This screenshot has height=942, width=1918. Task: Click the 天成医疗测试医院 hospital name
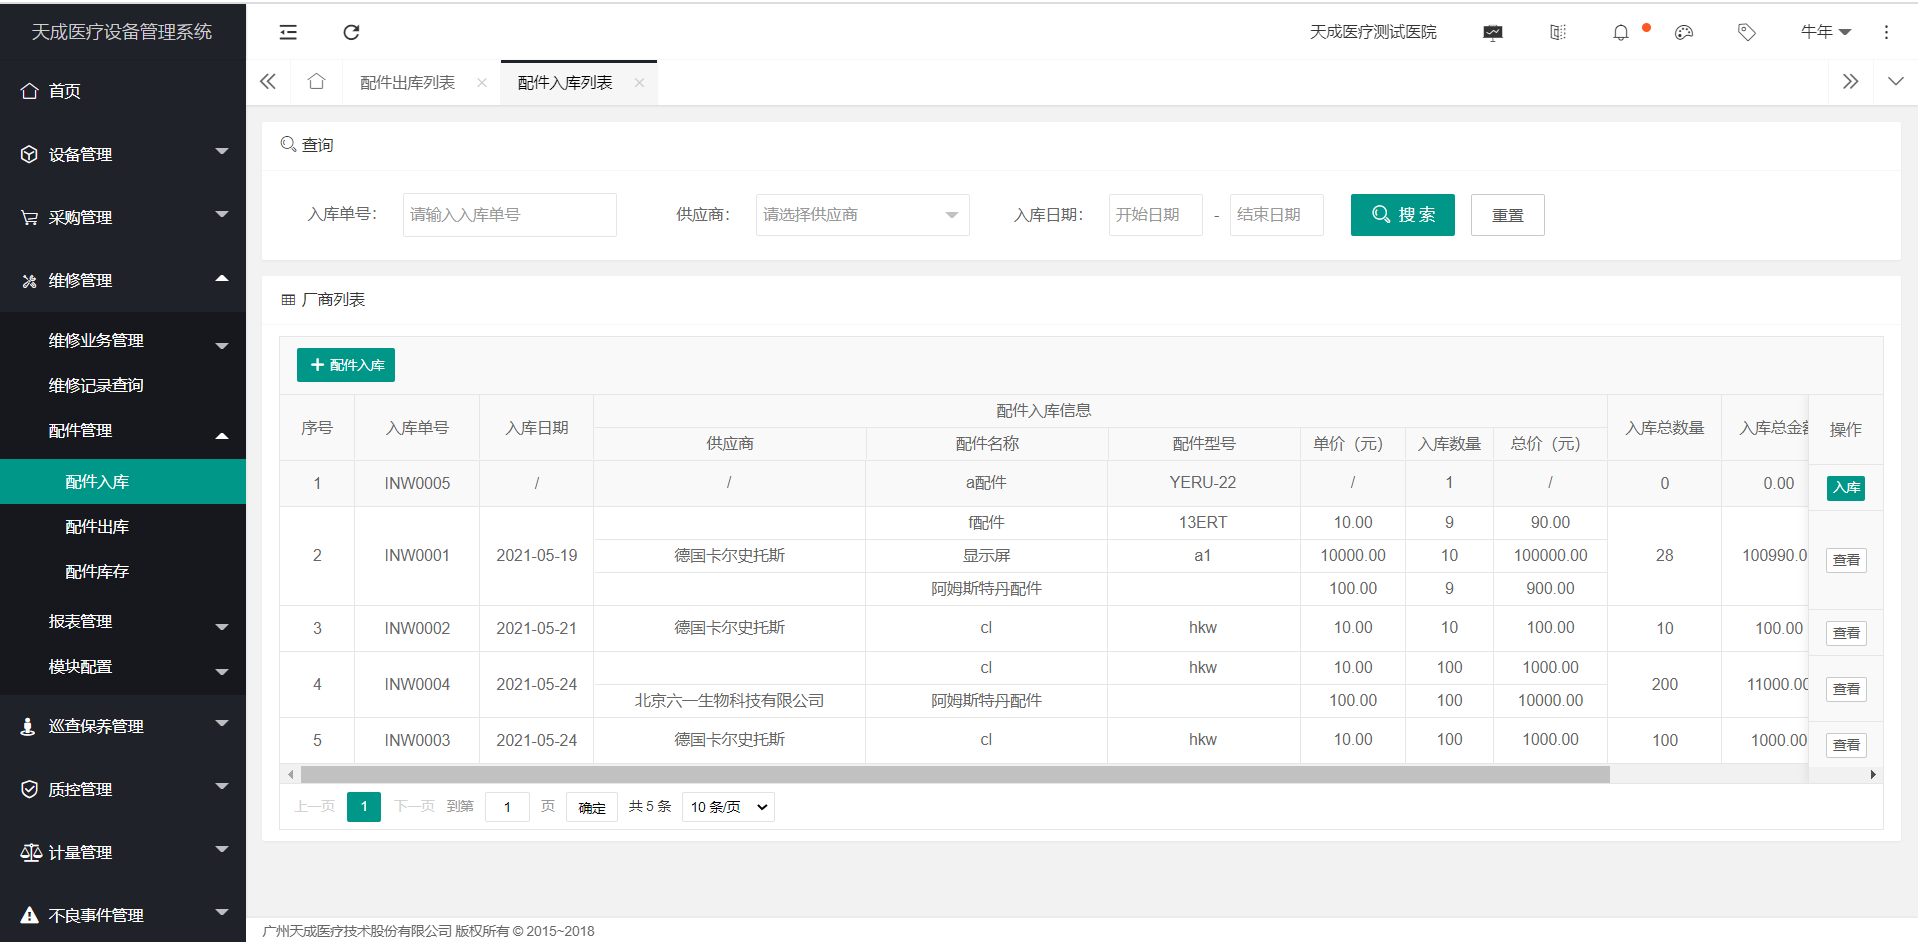click(x=1373, y=32)
